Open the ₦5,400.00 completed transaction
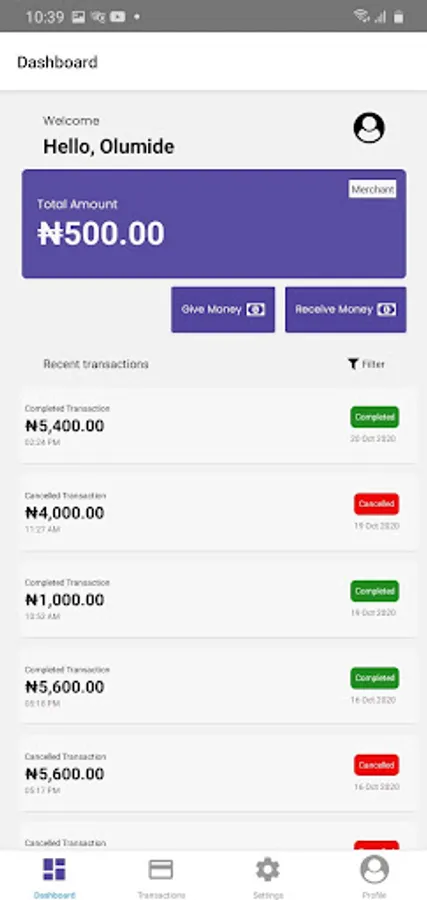Screen dimensions: 427x900 218,425
